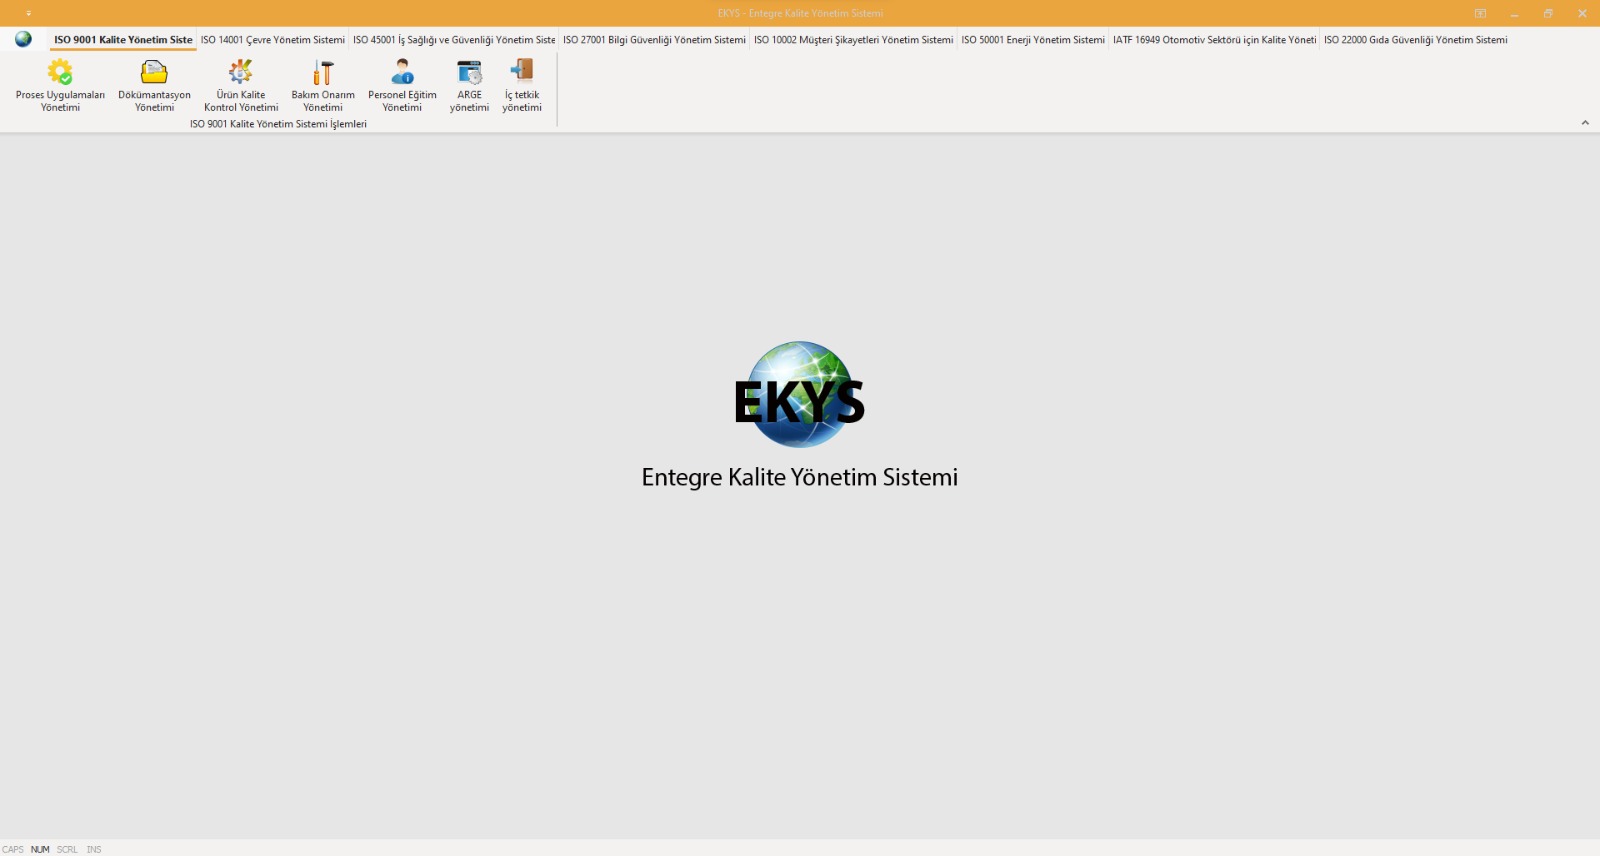Click the globe application menu button
The height and width of the screenshot is (856, 1600).
[x=23, y=39]
